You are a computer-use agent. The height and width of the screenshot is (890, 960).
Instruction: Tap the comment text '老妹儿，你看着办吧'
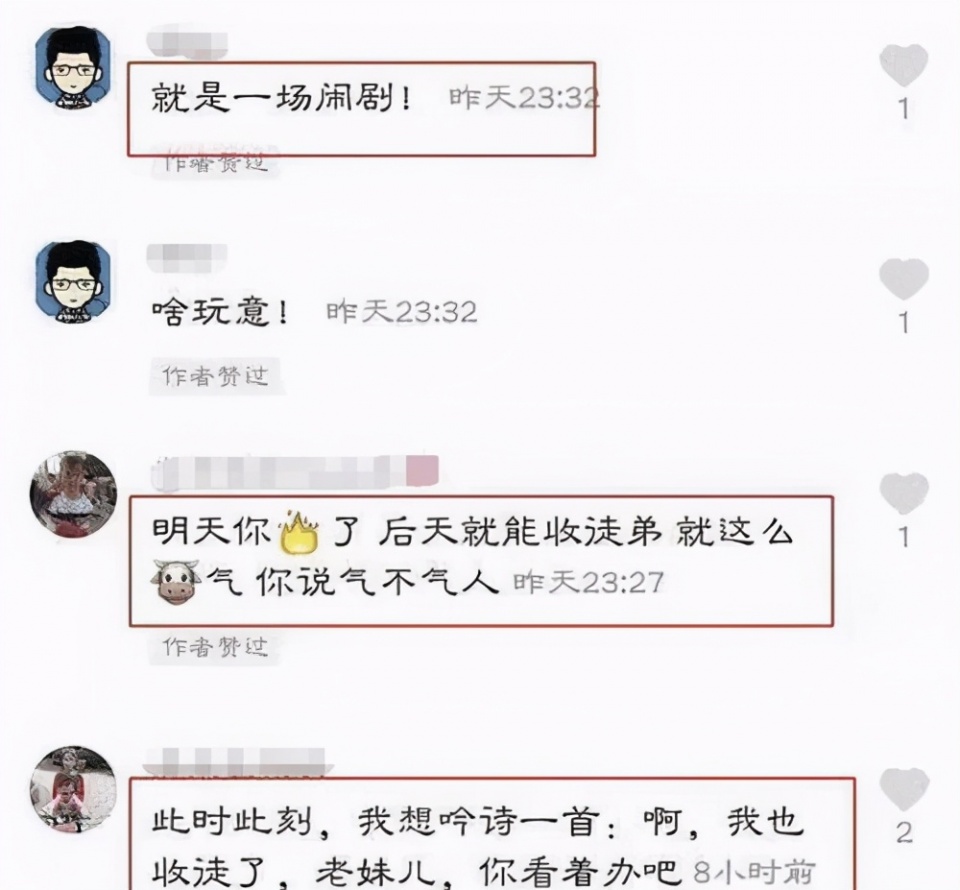click(500, 871)
